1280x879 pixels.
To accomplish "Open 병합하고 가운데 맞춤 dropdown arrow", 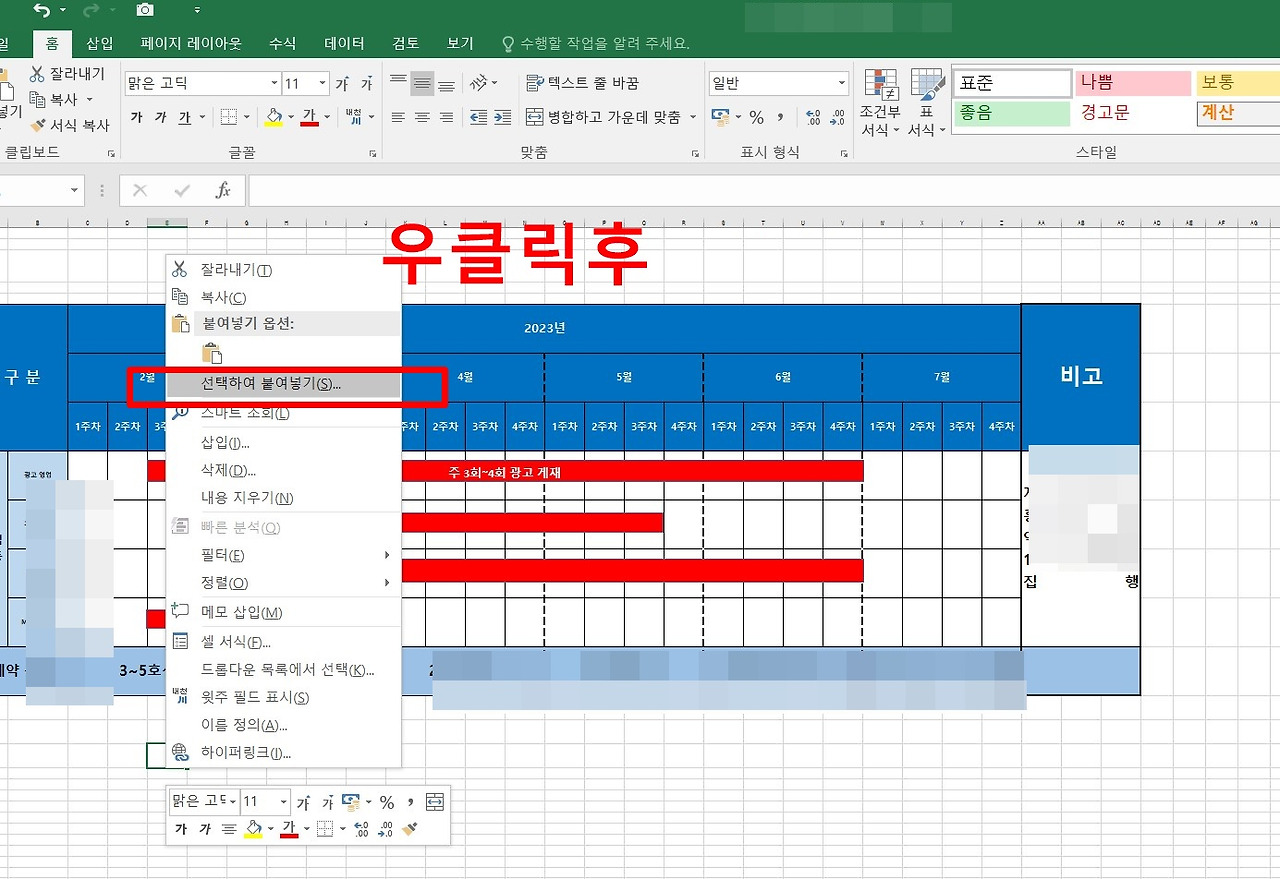I will pos(692,117).
